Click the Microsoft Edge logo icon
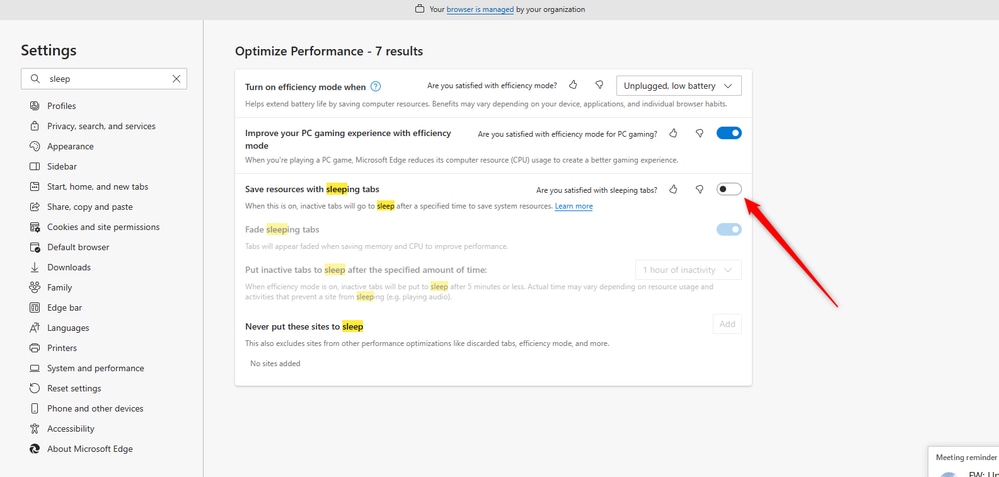Image resolution: width=999 pixels, height=477 pixels. click(34, 449)
